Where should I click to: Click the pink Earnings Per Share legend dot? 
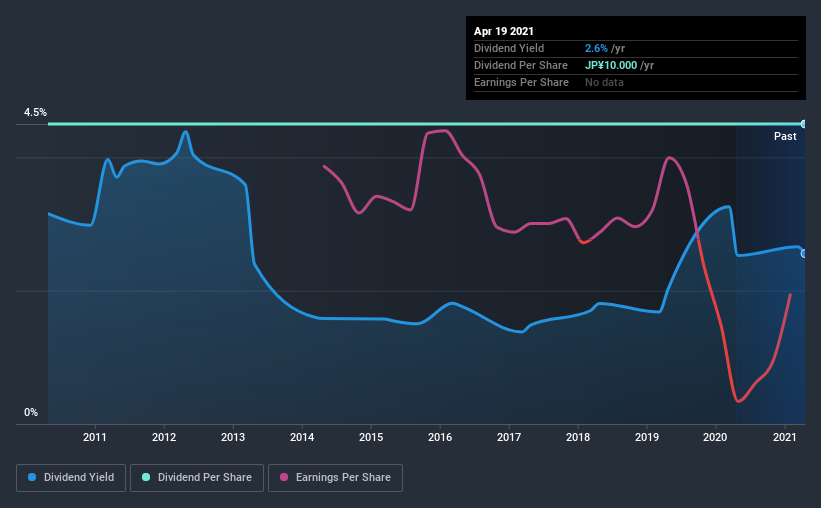coord(284,477)
